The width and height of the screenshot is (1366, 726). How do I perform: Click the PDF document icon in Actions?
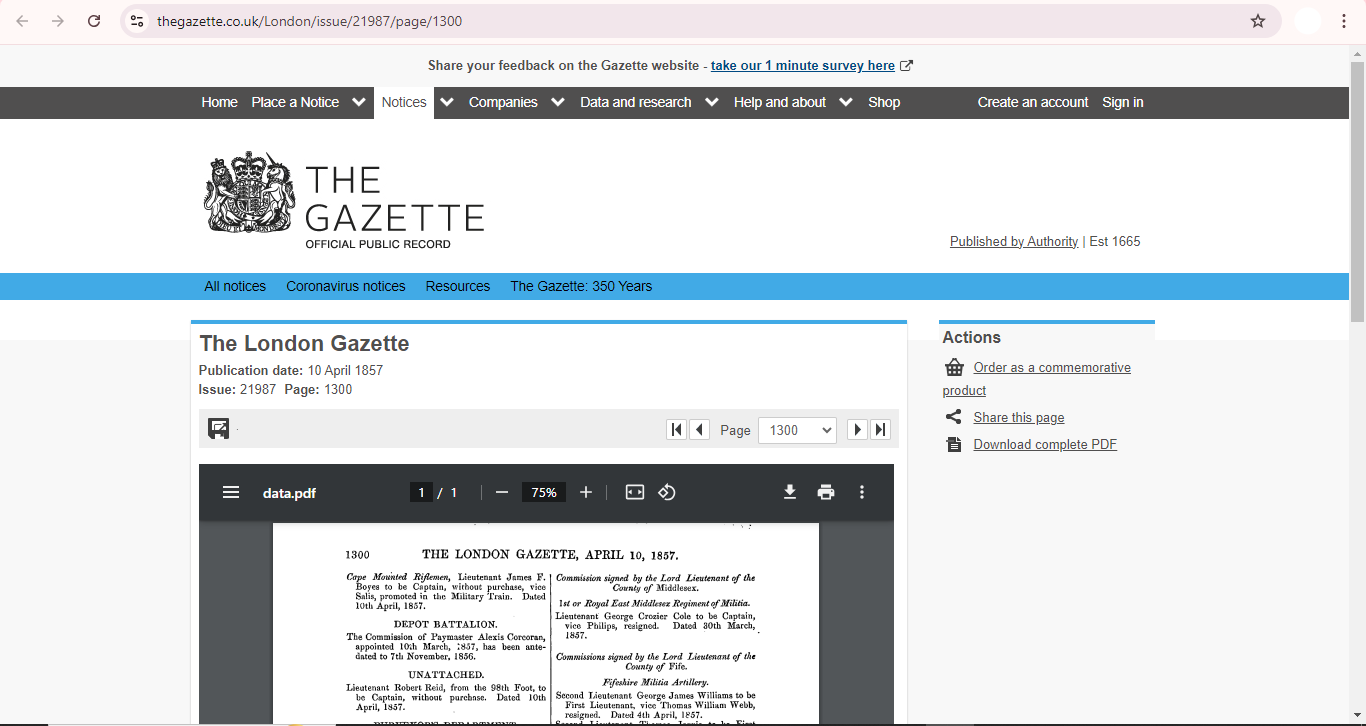coord(954,445)
